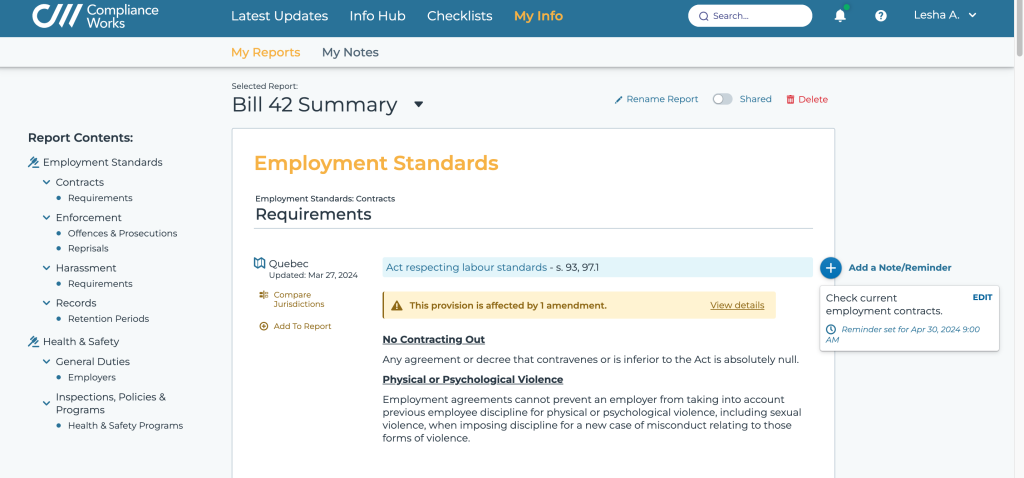
Task: Switch to the My Notes tab
Action: pyautogui.click(x=350, y=52)
